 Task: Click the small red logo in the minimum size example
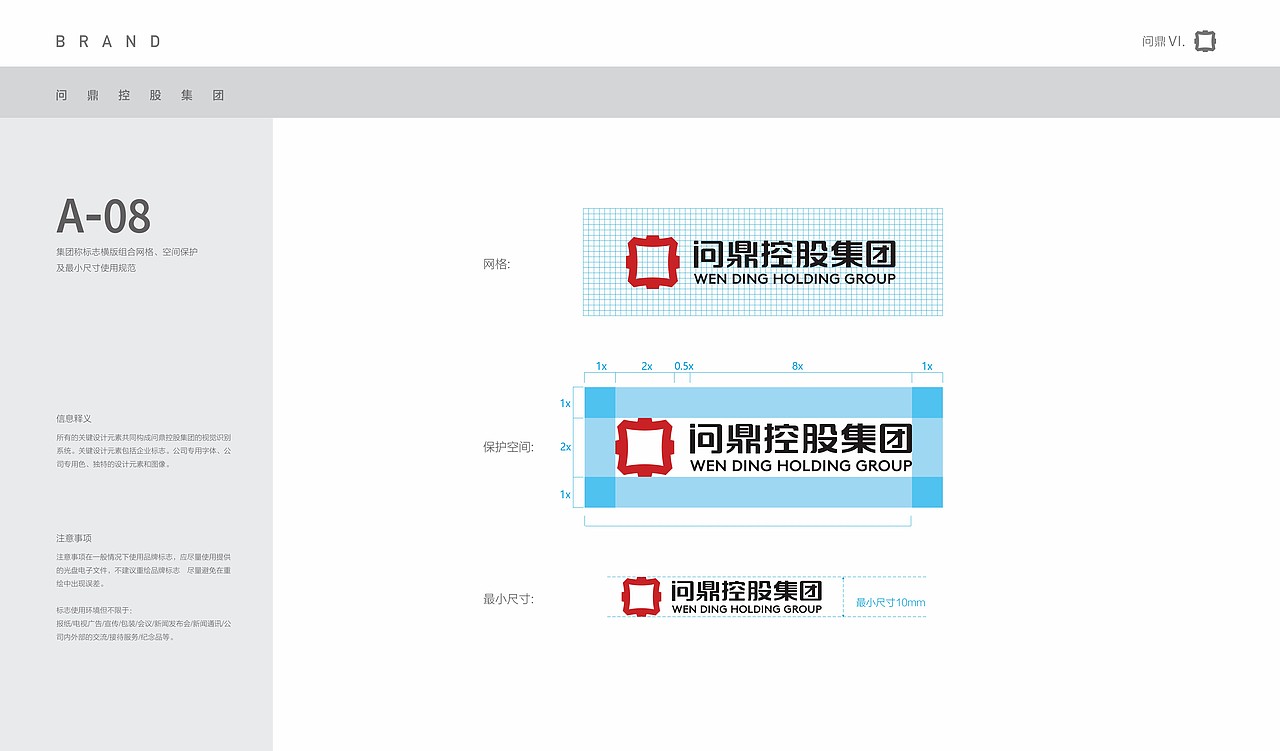pos(639,595)
